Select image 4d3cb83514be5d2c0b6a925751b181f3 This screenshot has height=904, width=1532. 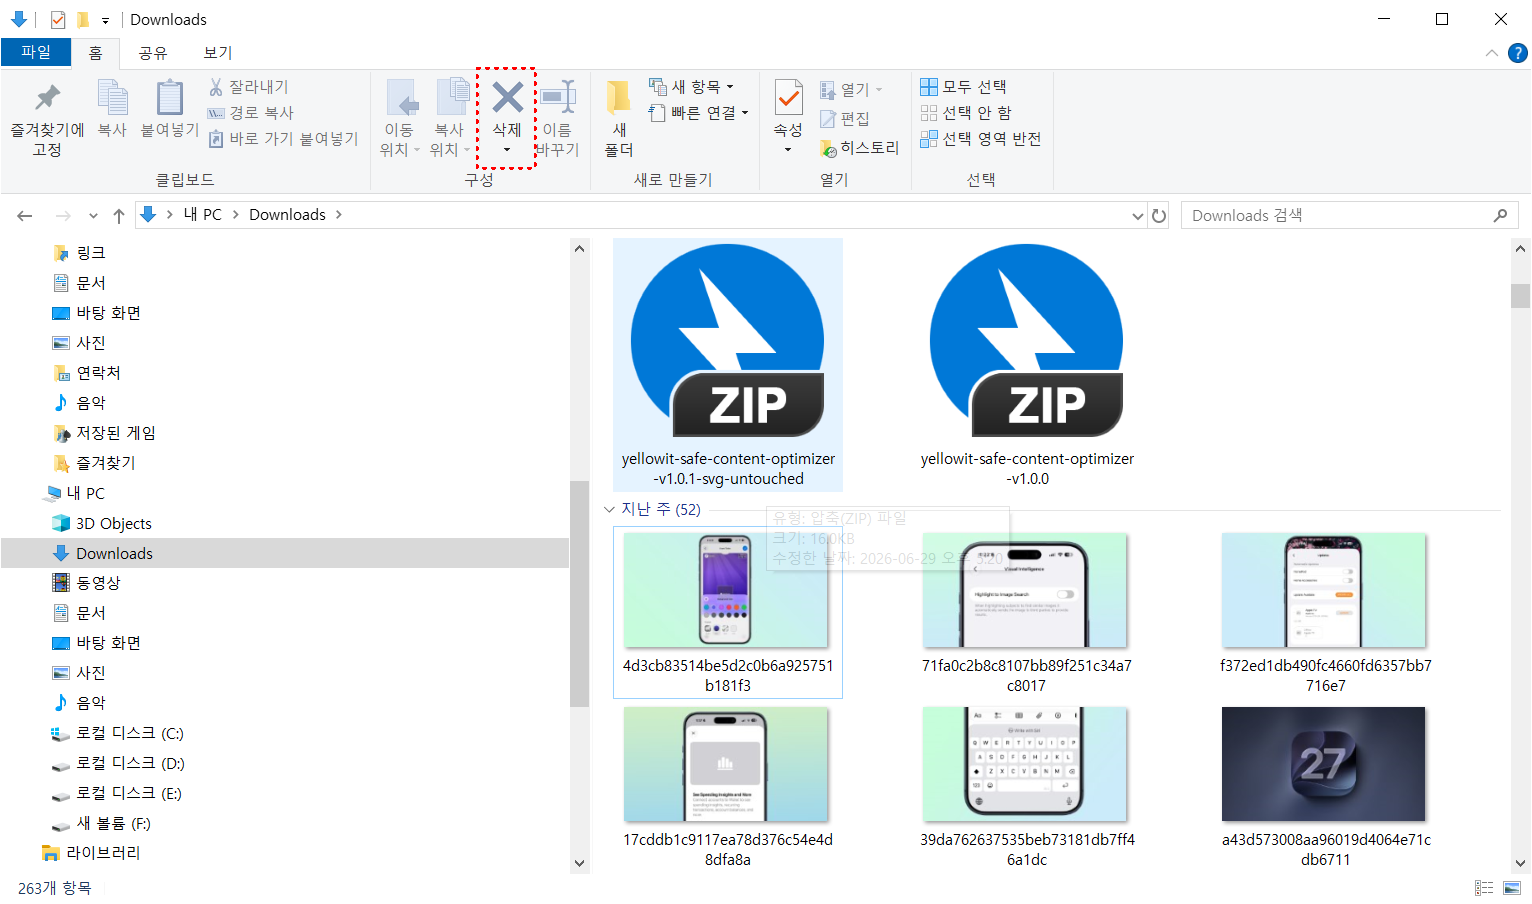(x=728, y=612)
